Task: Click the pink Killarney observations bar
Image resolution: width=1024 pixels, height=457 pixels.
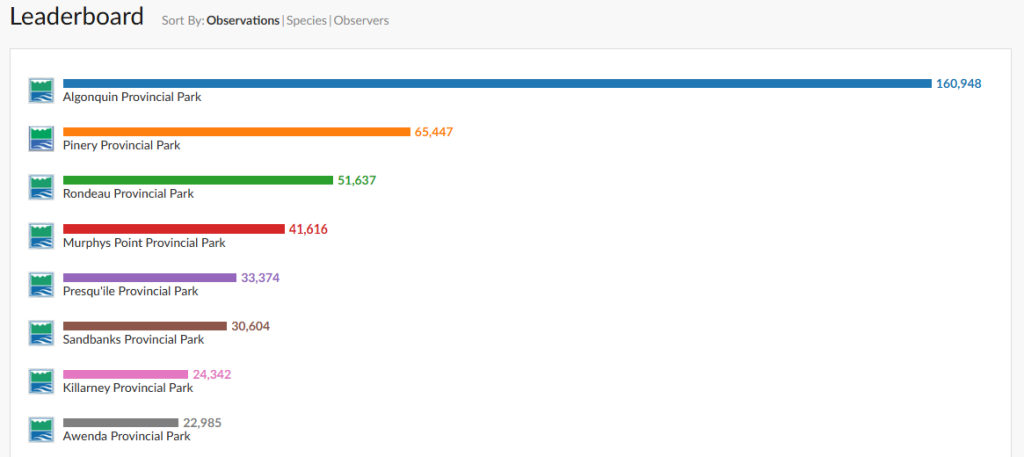Action: [x=125, y=374]
